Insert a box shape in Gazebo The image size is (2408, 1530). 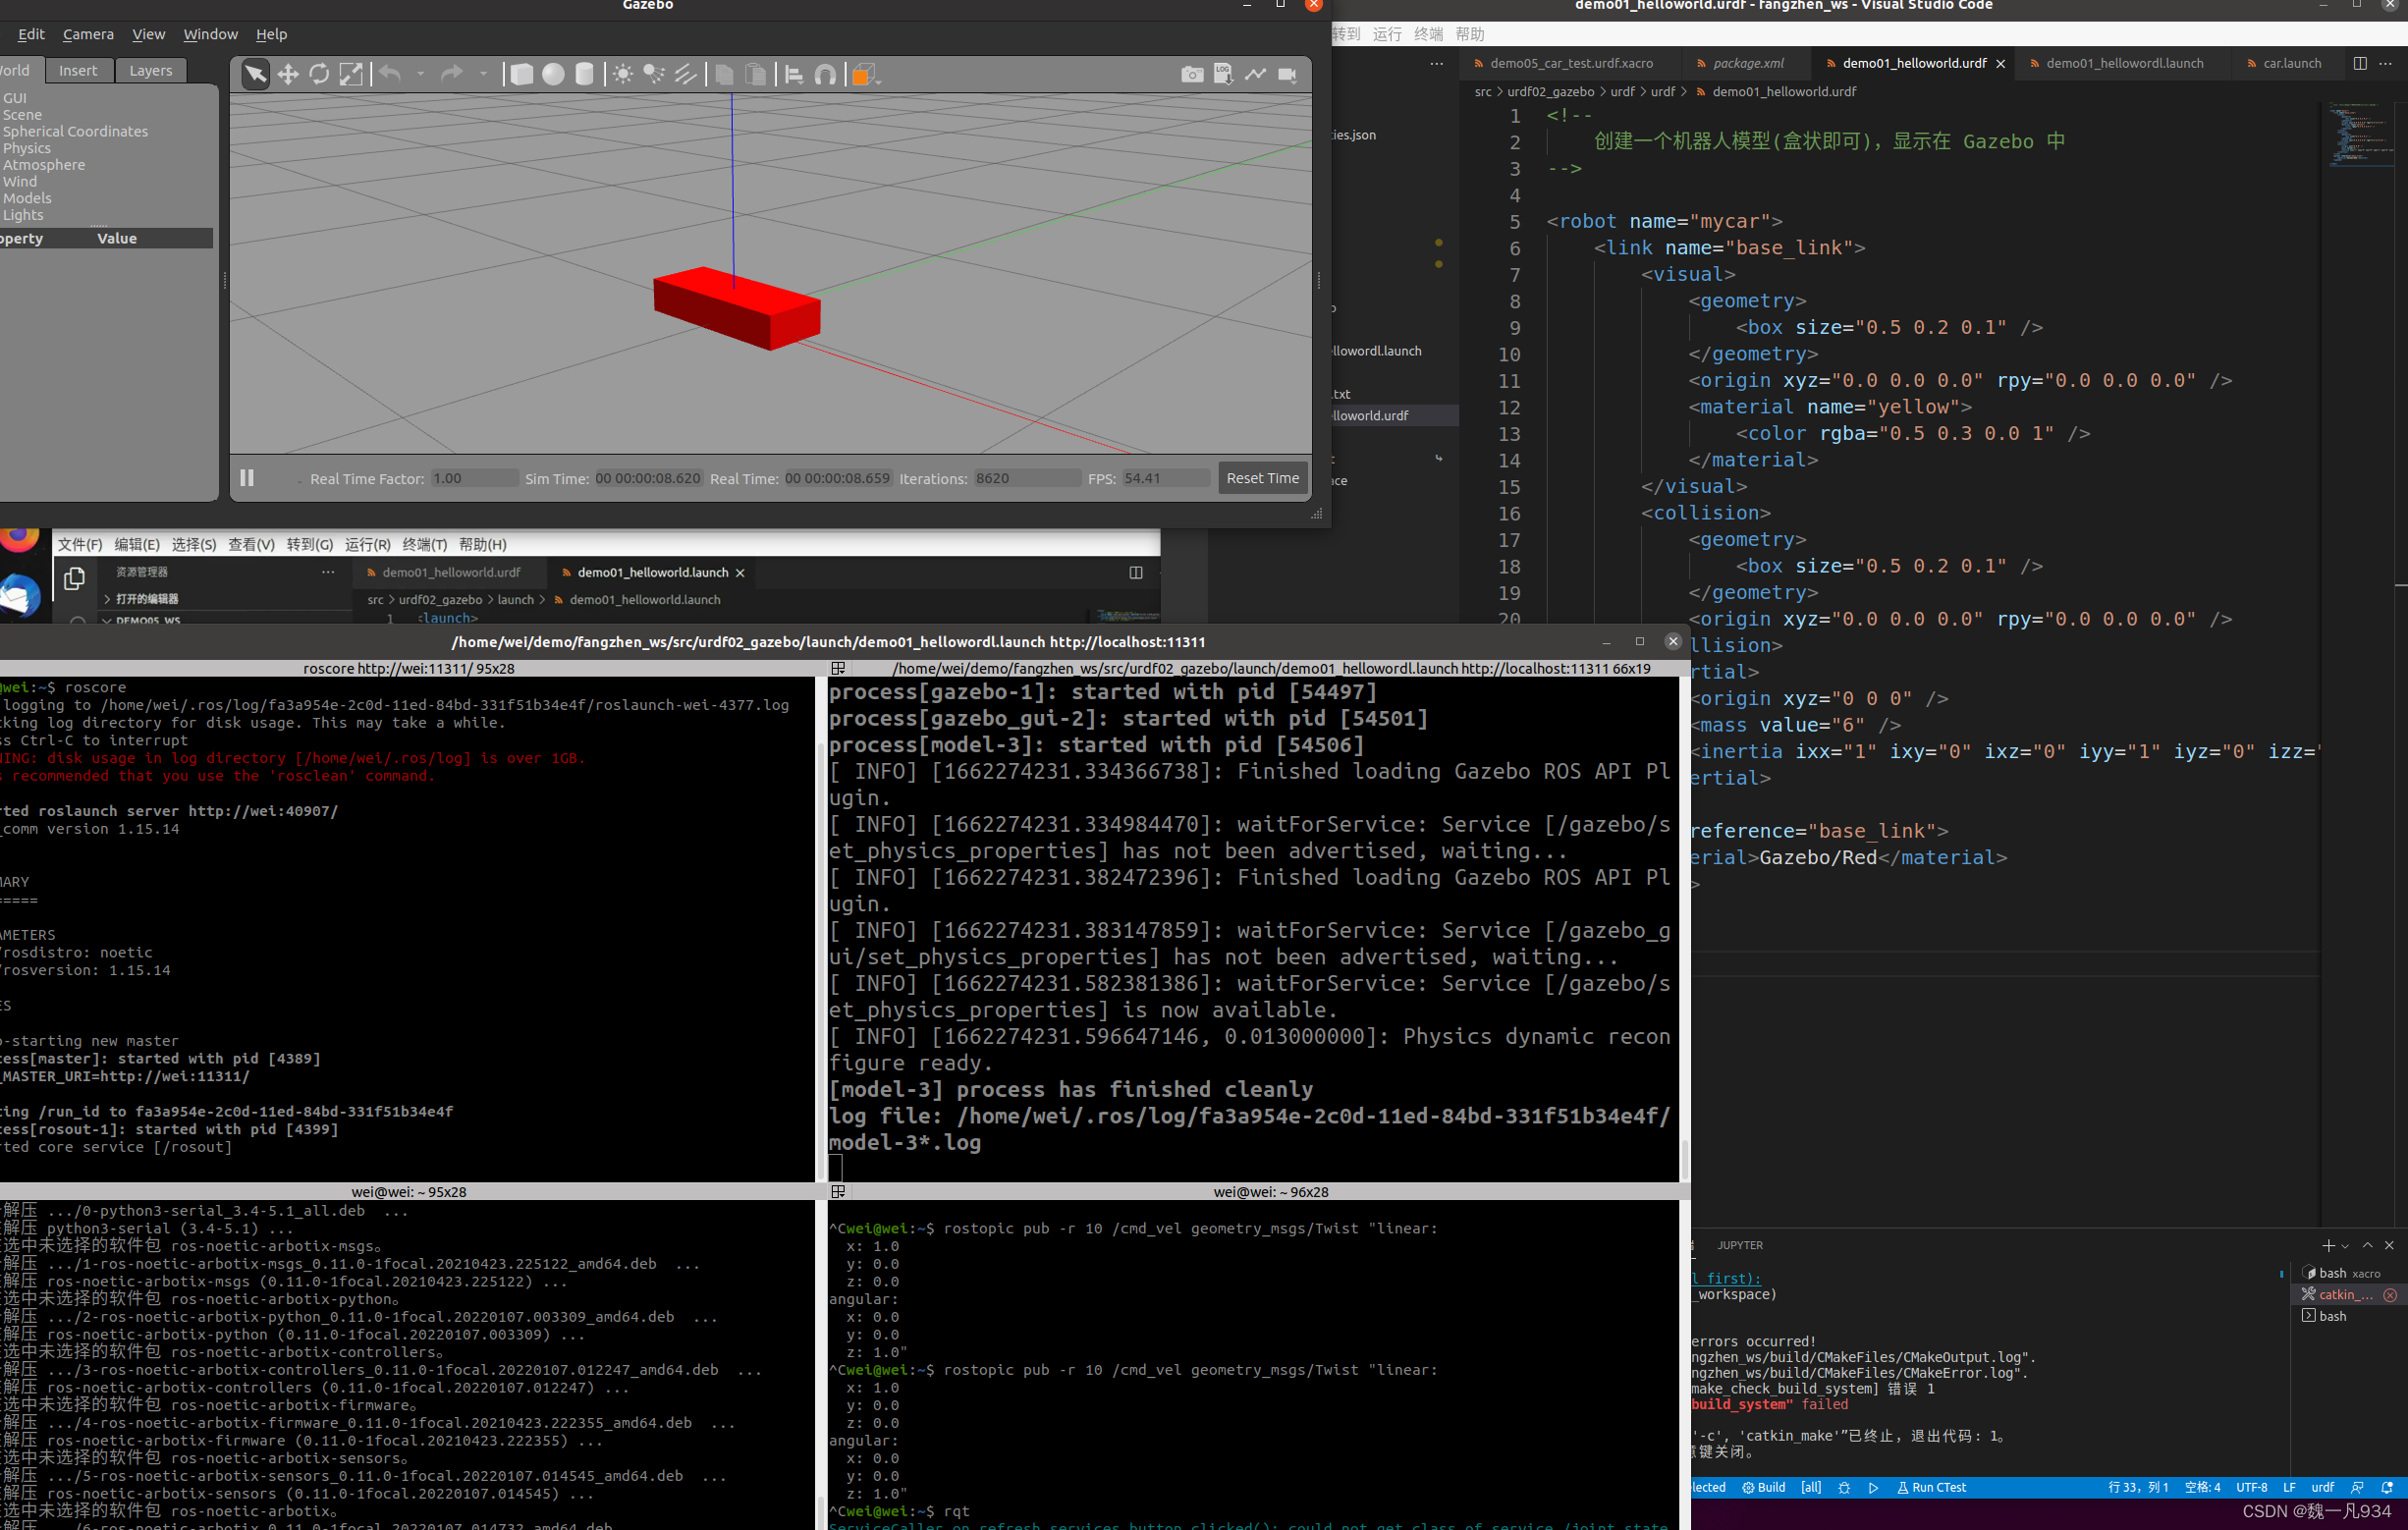tap(521, 75)
